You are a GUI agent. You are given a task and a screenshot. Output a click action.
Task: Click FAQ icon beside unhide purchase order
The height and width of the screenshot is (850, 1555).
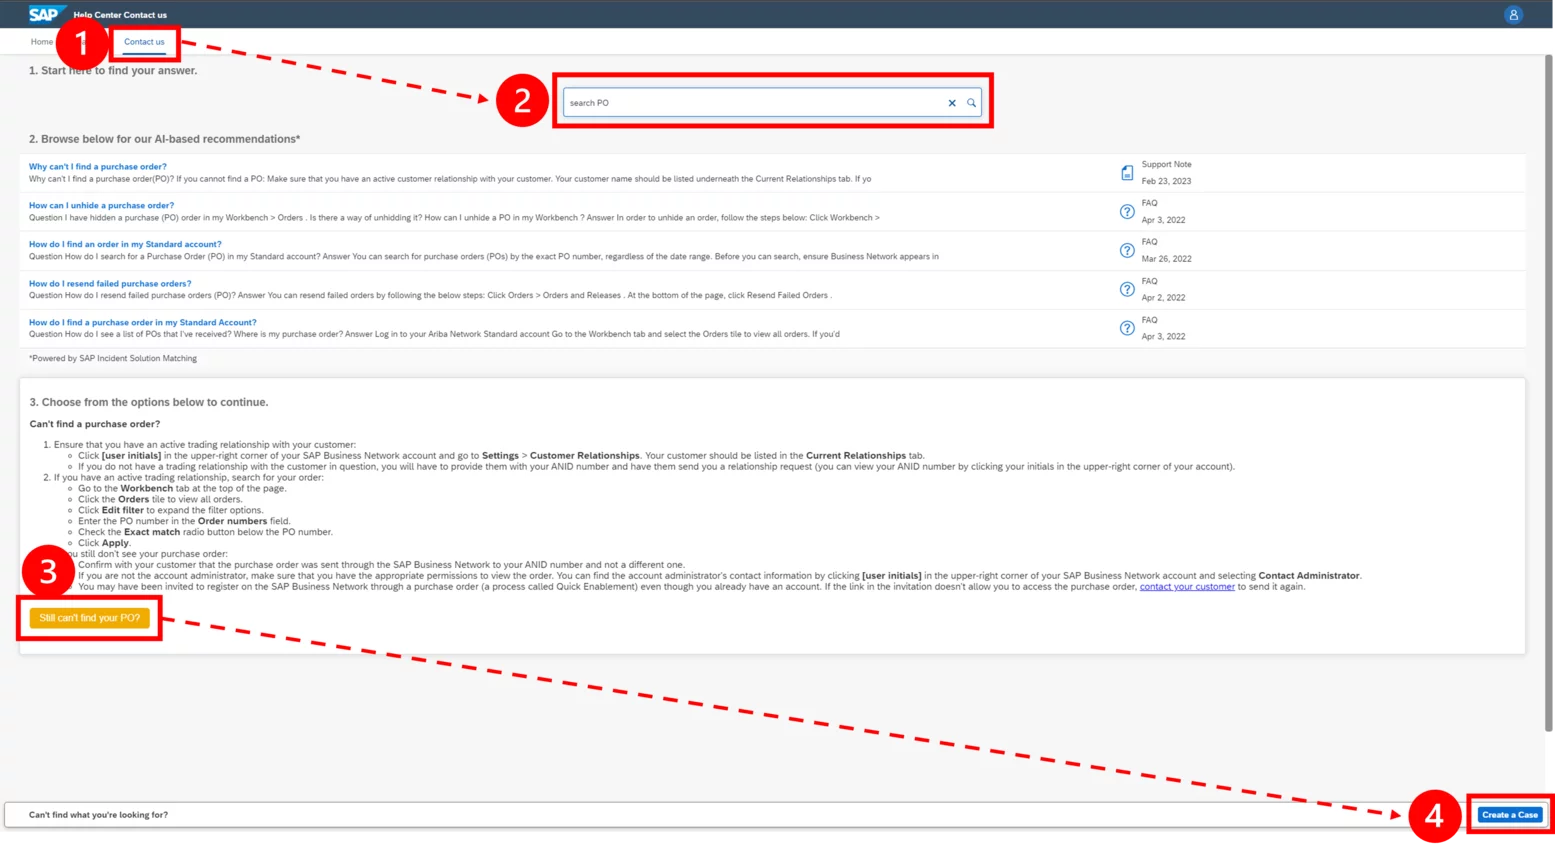(x=1127, y=212)
